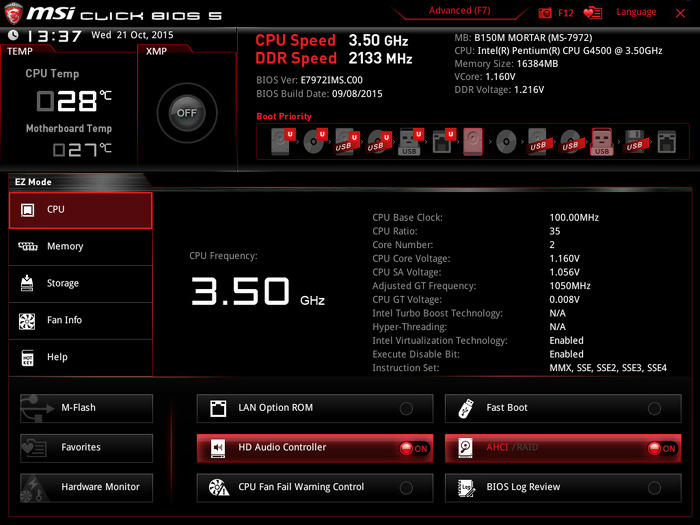Screen dimensions: 700x525
Task: Click the Storage drive icon in sidebar
Action: coord(27,283)
